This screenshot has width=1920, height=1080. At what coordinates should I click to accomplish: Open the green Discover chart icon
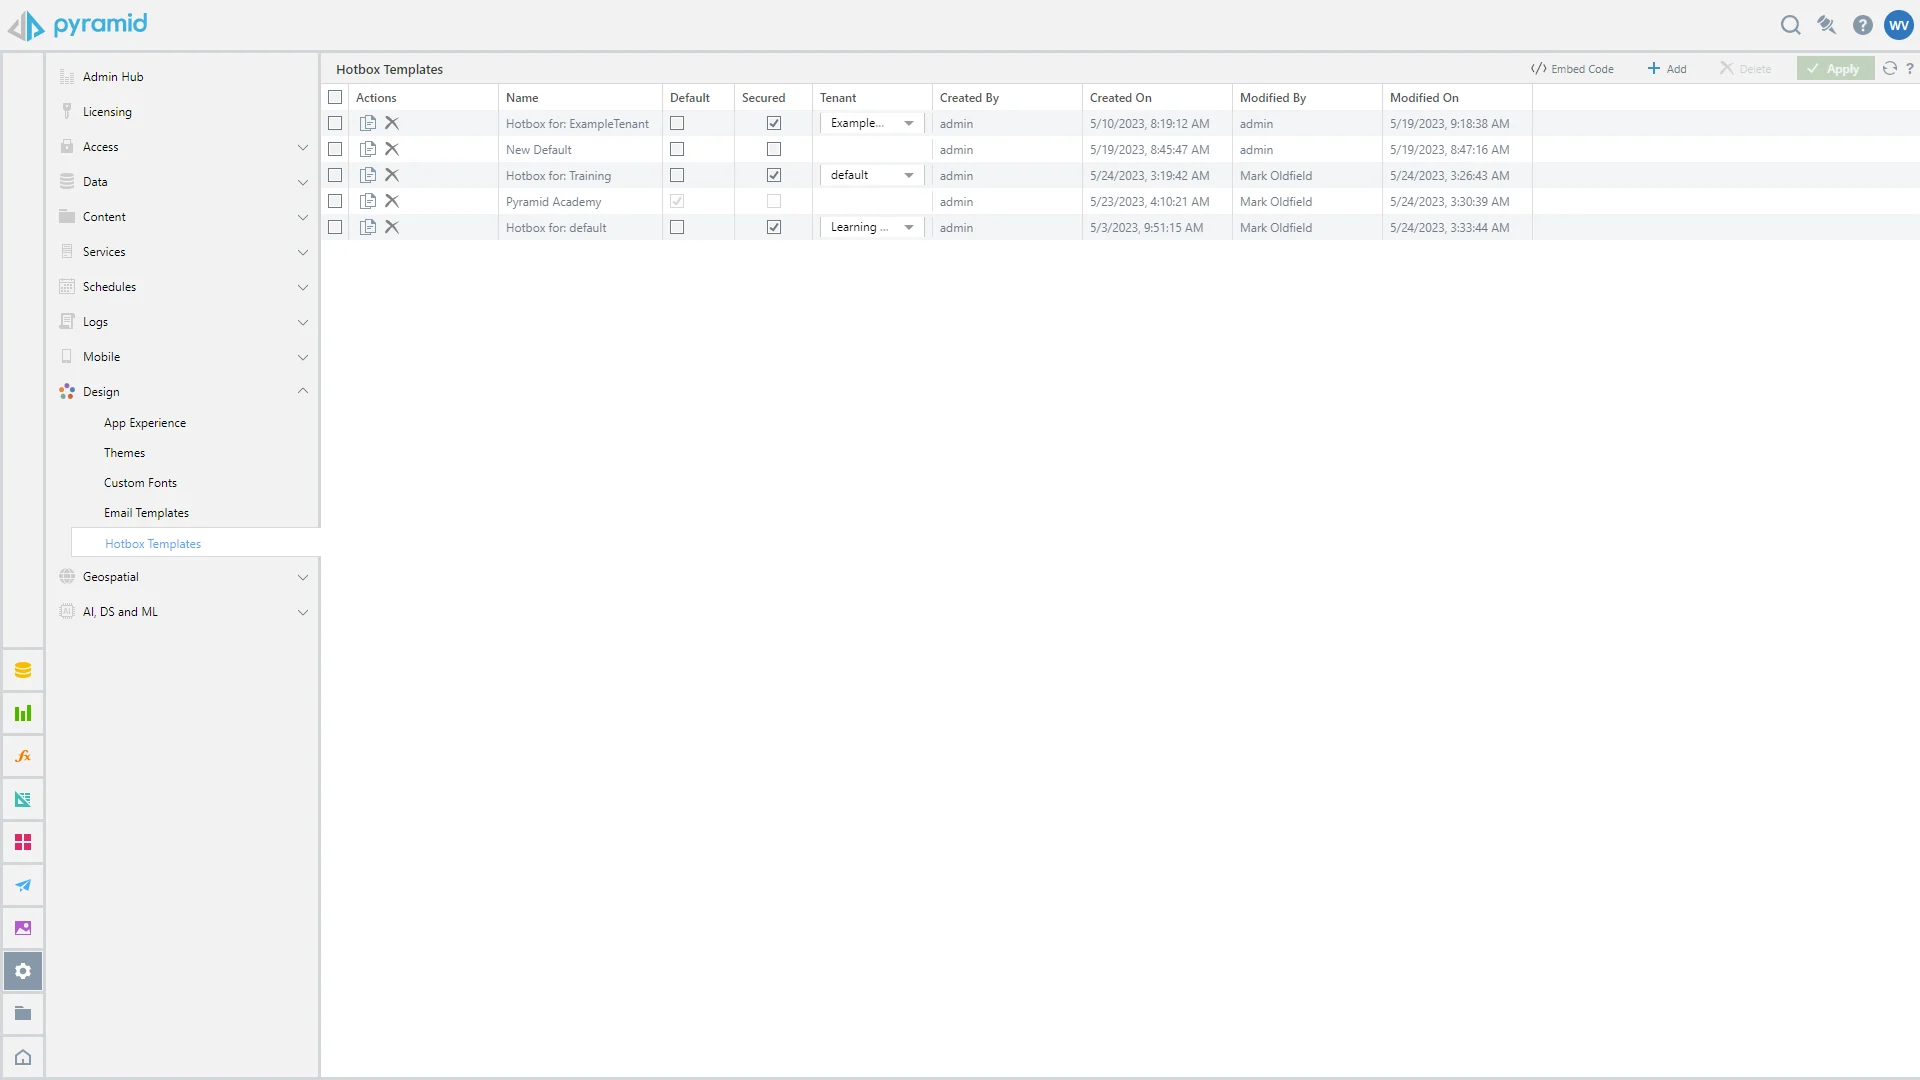pyautogui.click(x=23, y=713)
